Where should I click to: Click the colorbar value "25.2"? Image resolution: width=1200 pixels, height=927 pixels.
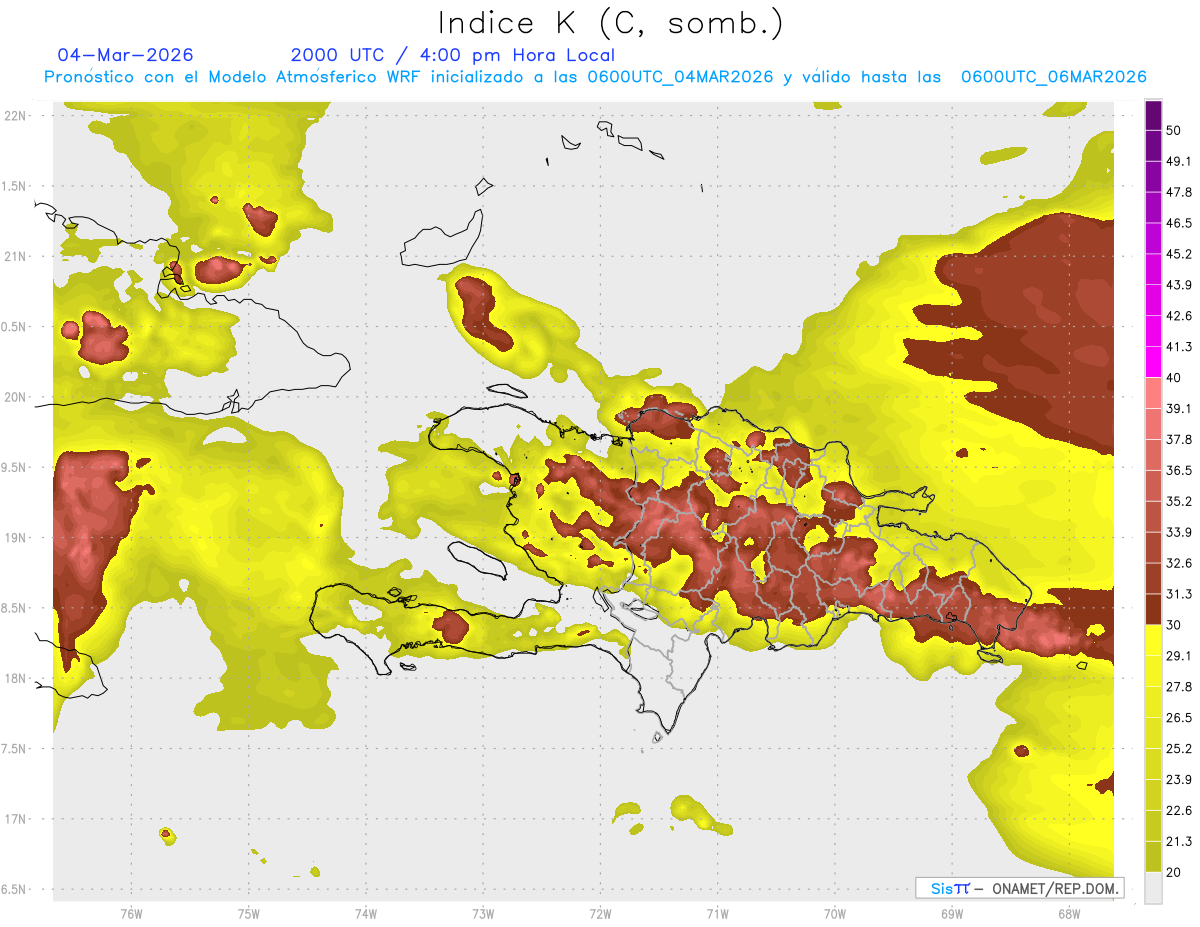pos(1179,749)
